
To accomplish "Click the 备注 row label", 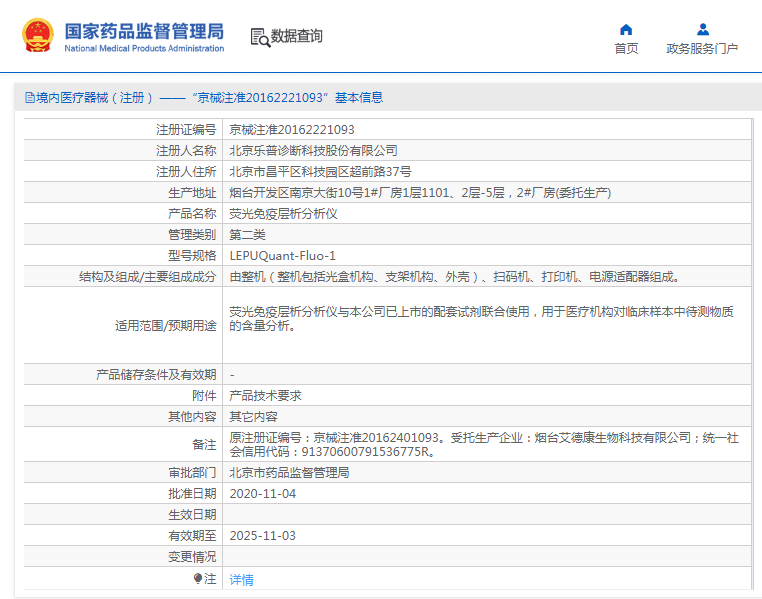I will tap(204, 445).
